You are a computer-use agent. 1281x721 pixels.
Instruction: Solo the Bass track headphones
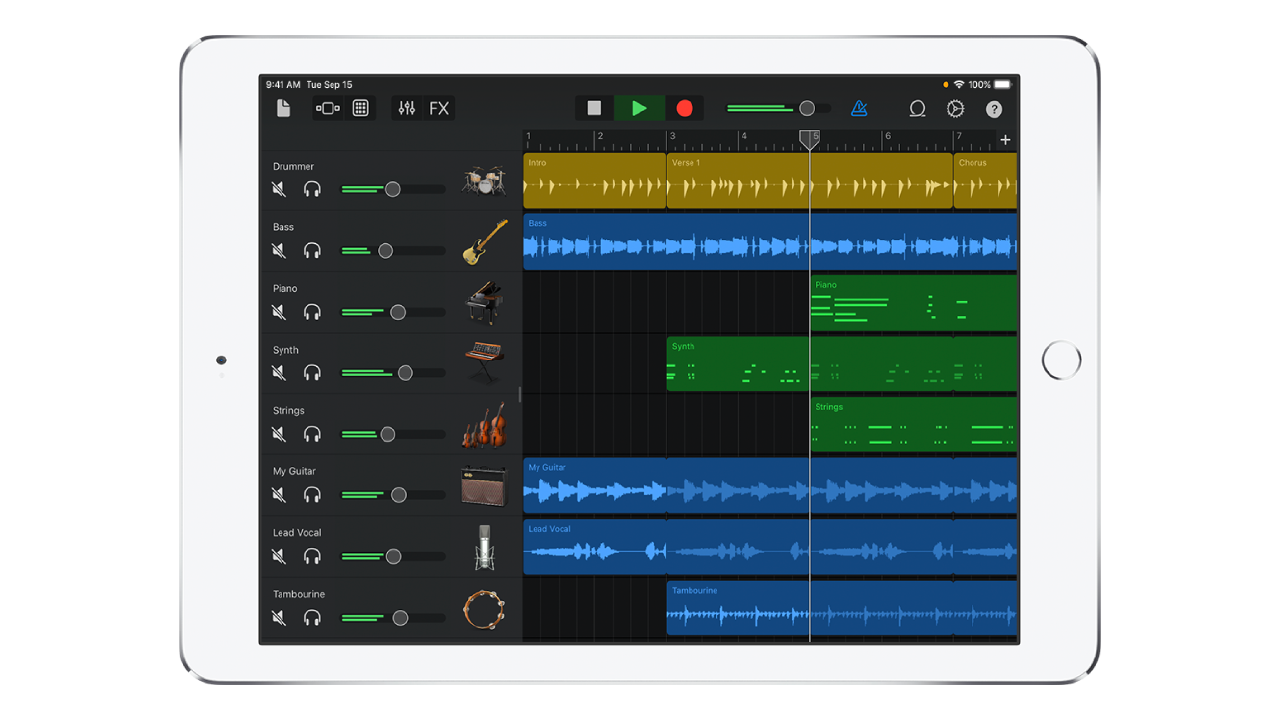[312, 250]
